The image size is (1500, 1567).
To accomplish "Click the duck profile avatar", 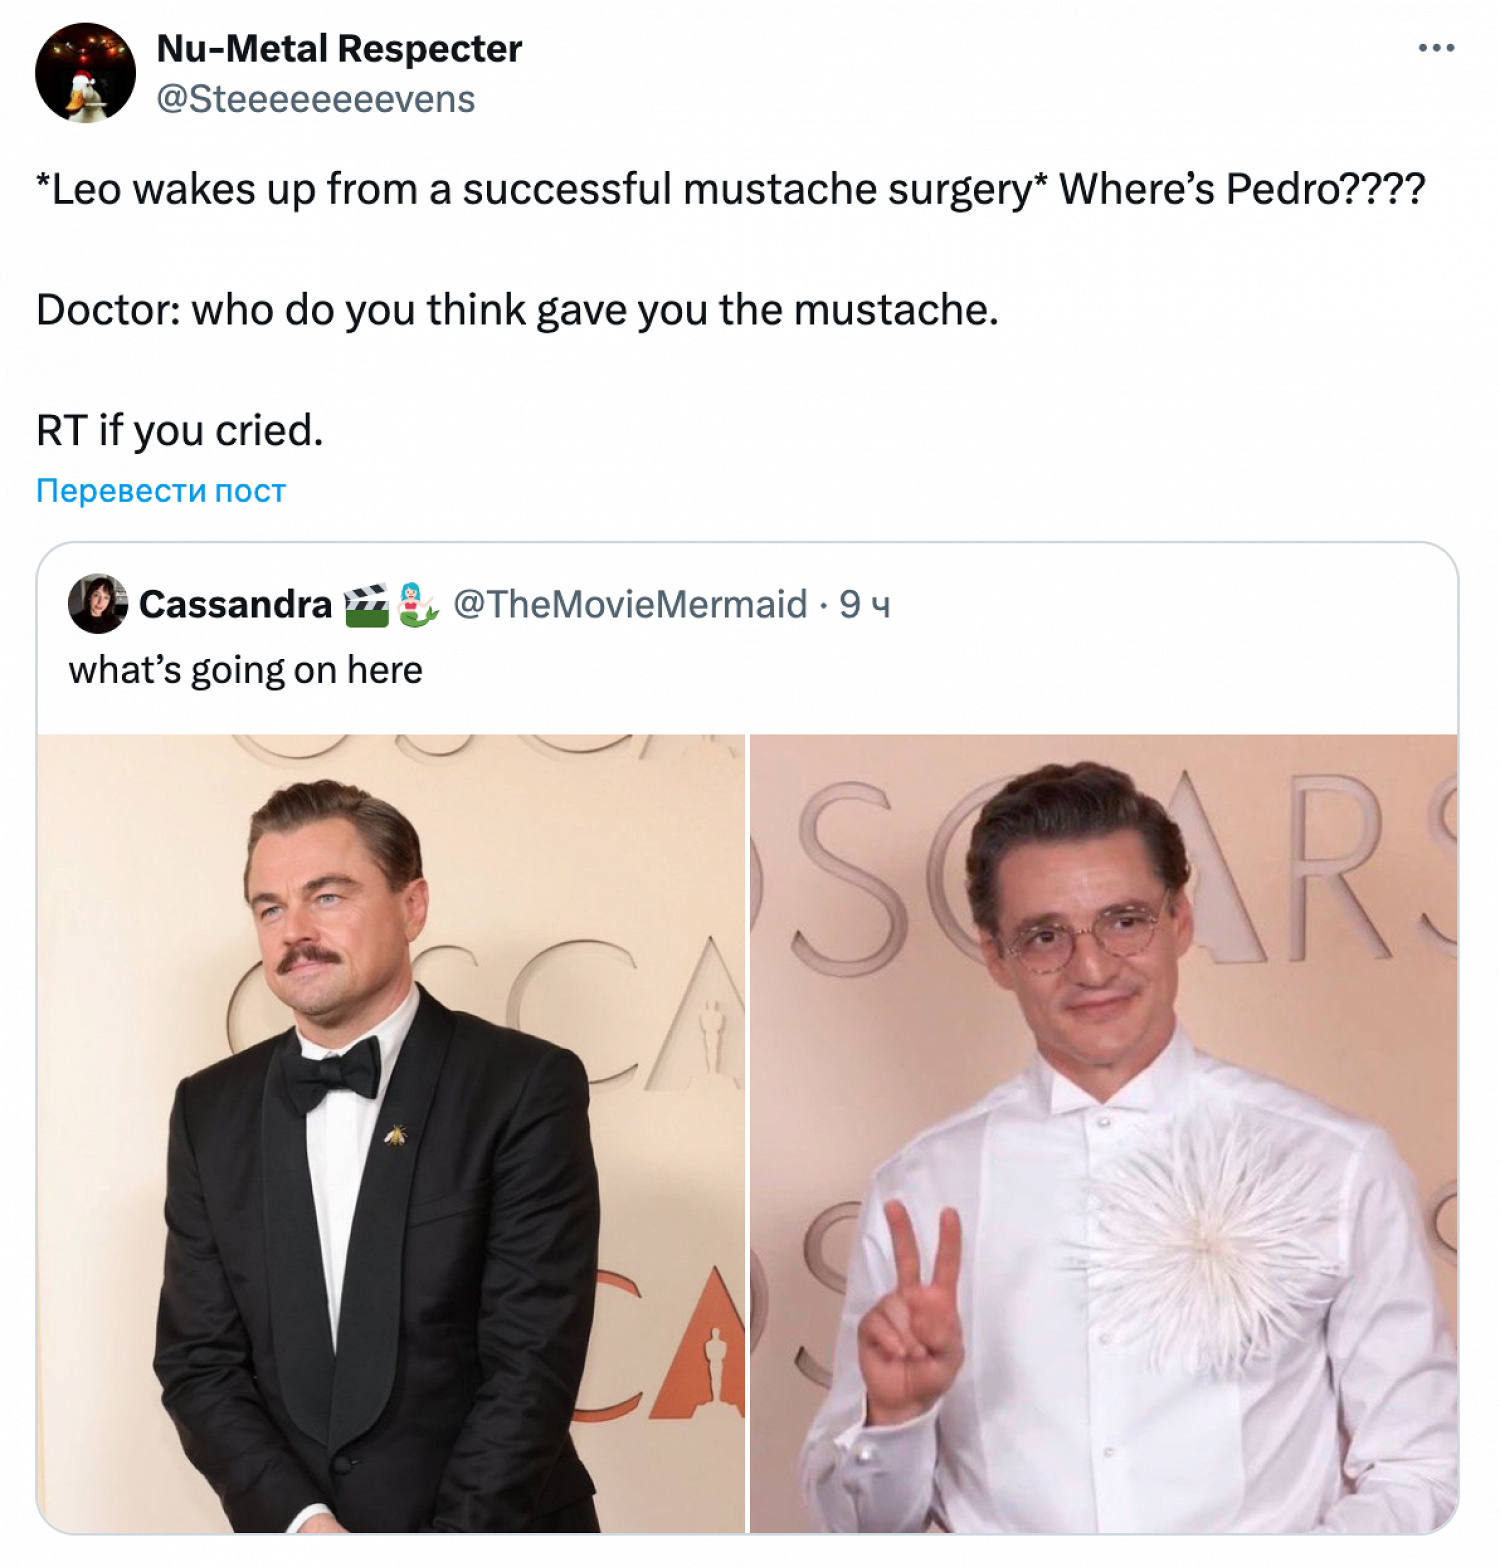I will pyautogui.click(x=86, y=73).
